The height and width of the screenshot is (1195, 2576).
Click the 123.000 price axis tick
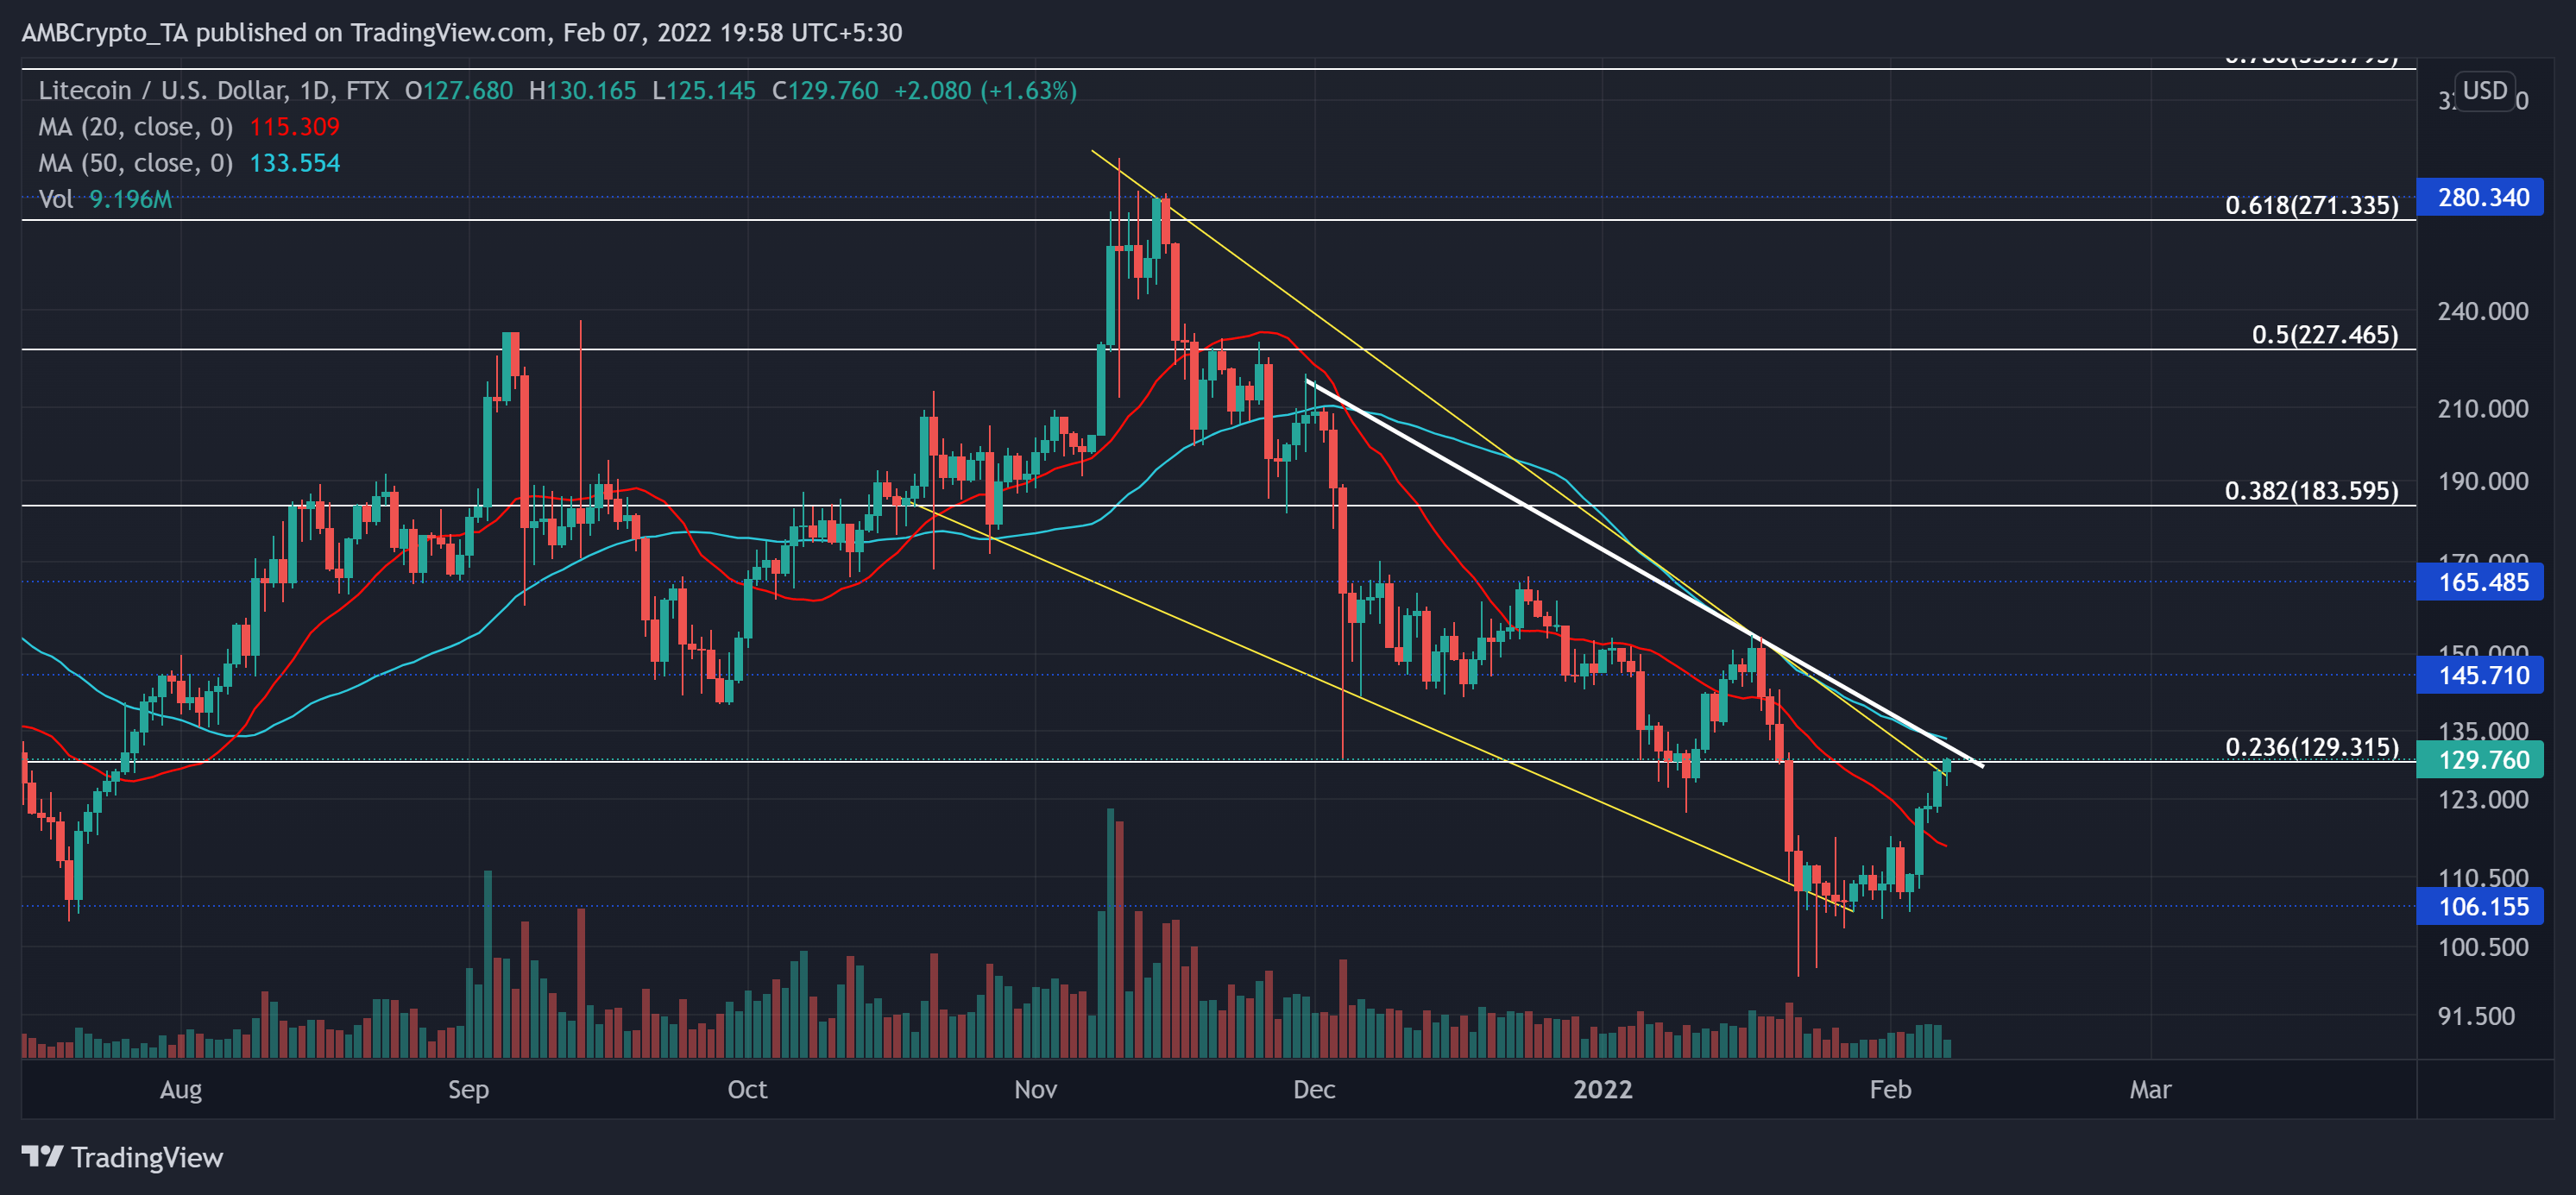(x=2482, y=799)
